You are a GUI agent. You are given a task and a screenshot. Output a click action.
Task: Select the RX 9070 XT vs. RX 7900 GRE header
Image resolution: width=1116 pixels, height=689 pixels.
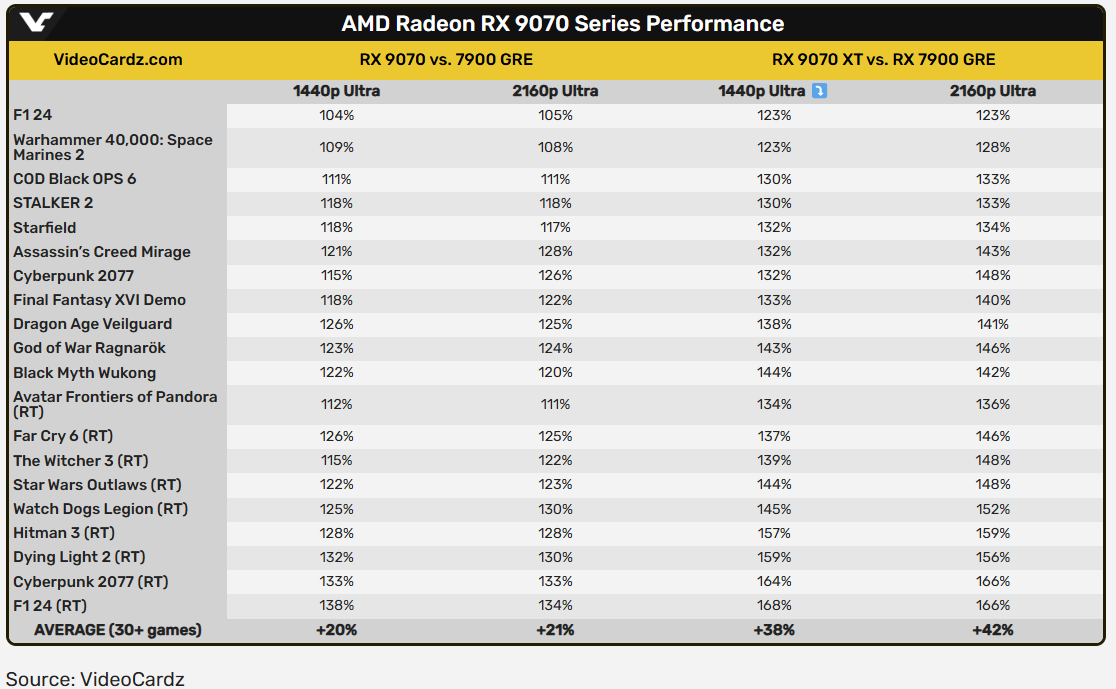pos(883,59)
